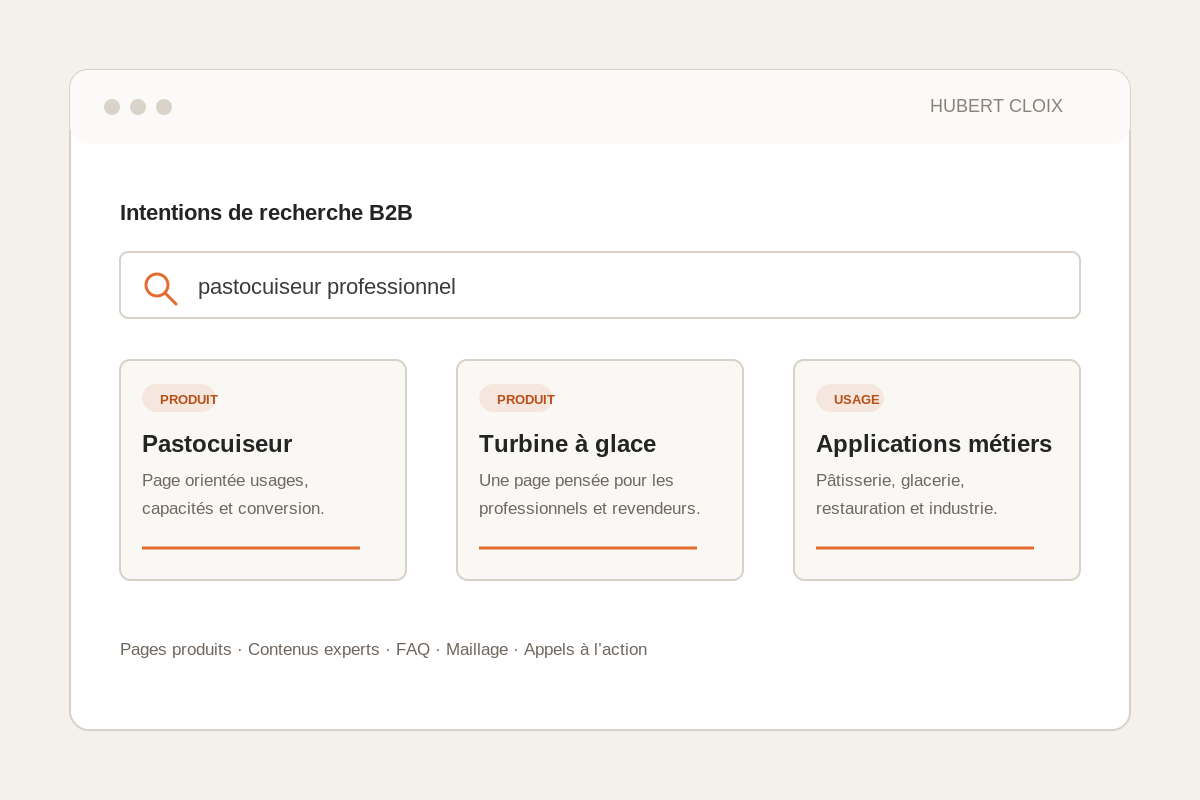Open the Applications métiers card title

tap(934, 443)
